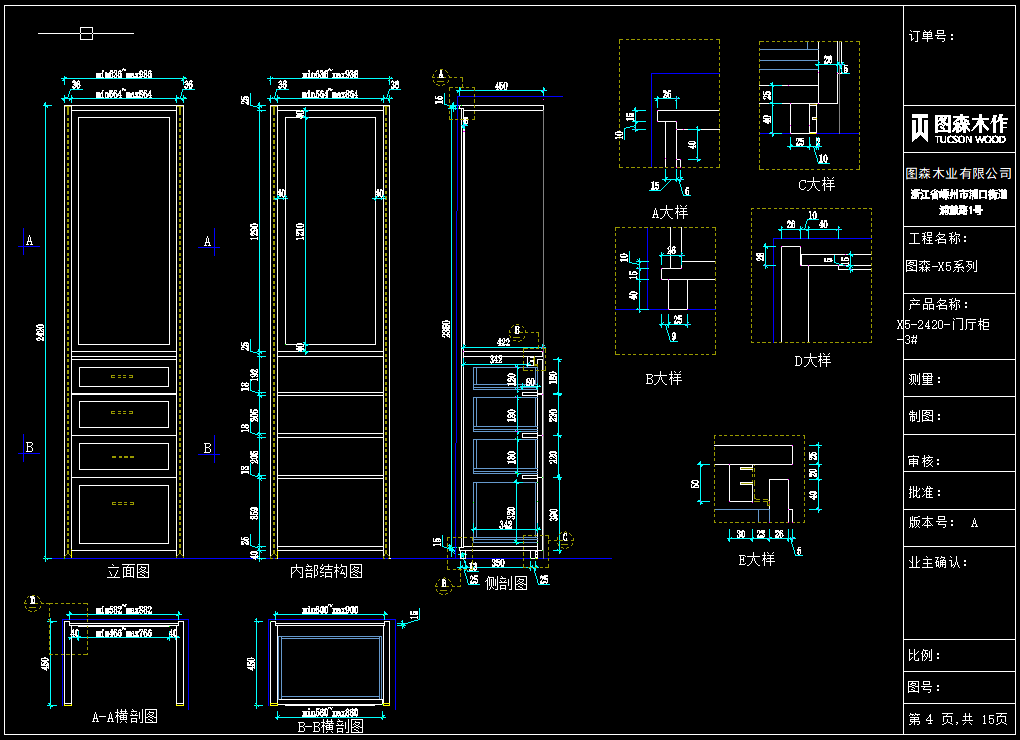Click the A-A横剖图 section title
The image size is (1020, 740).
[124, 716]
